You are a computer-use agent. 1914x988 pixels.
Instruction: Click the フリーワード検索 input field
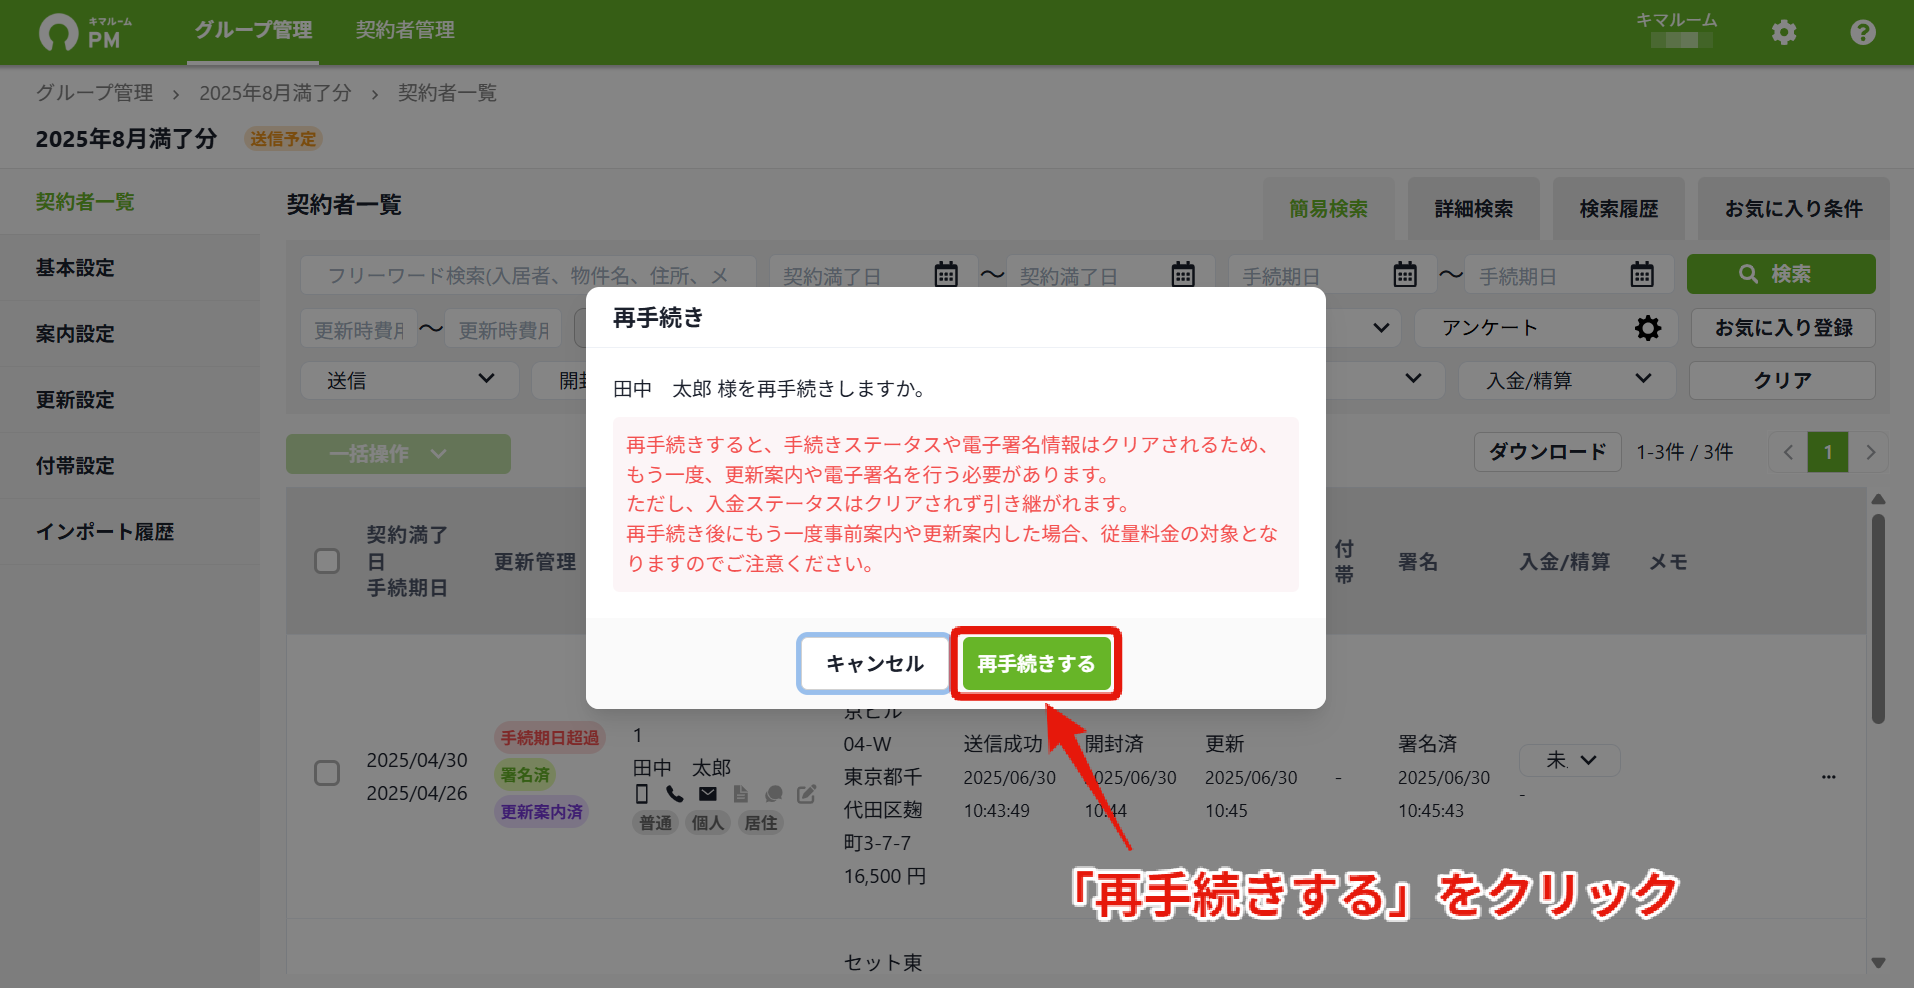click(529, 275)
